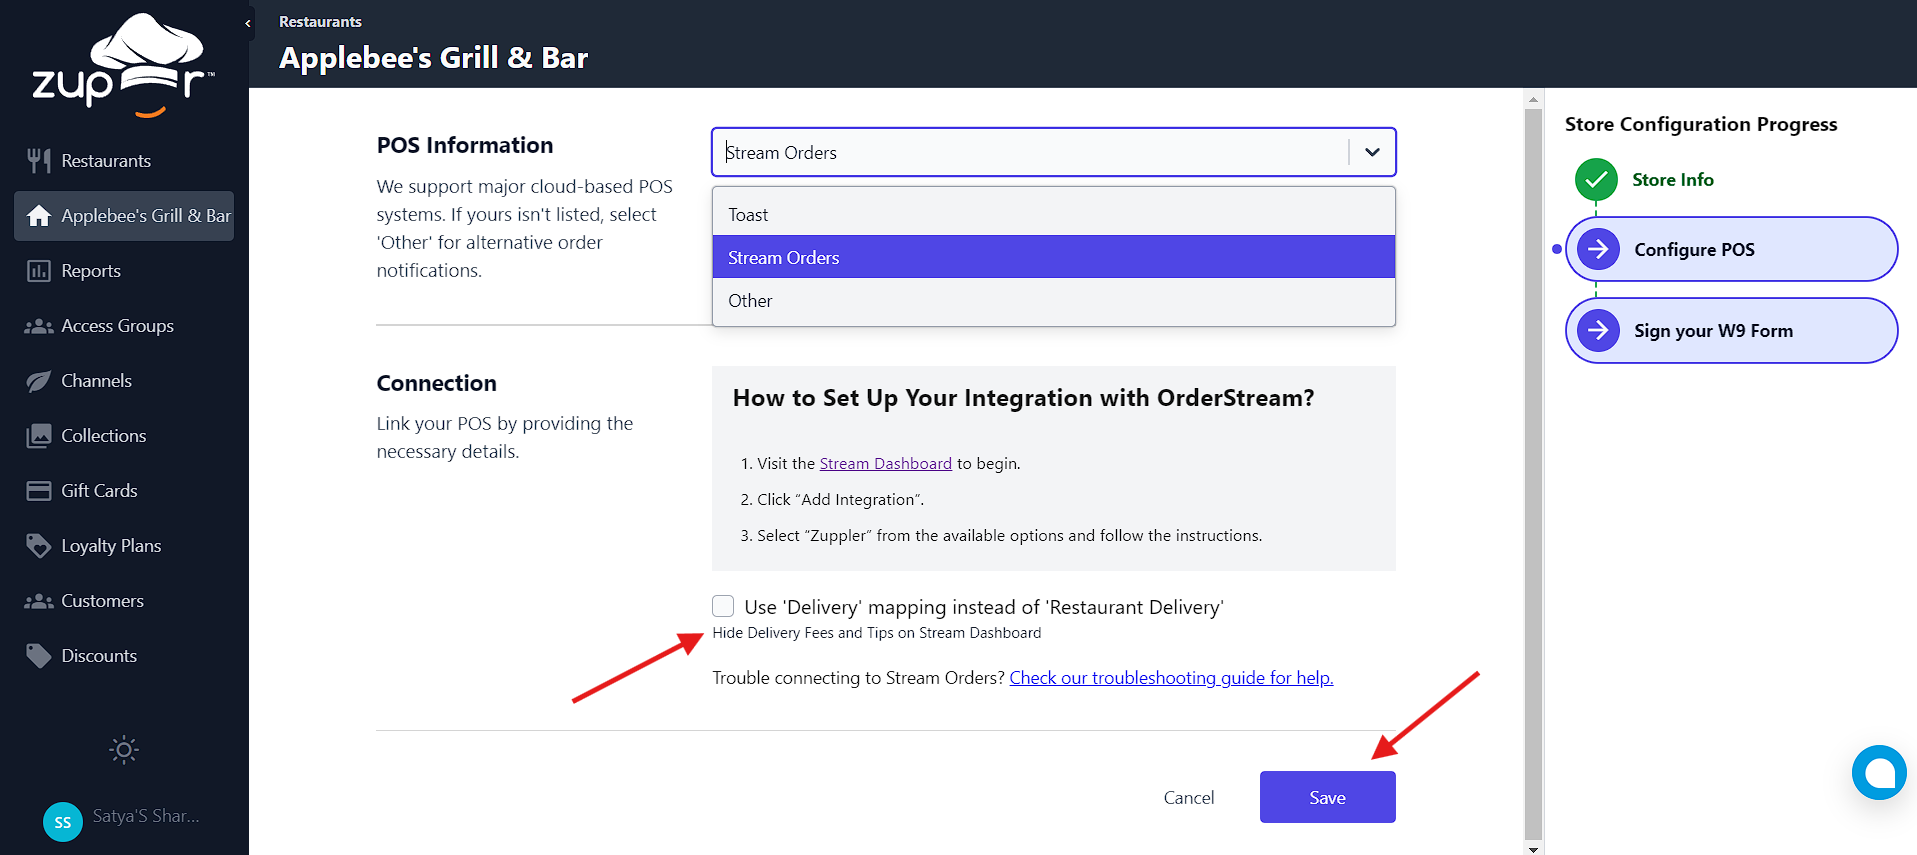Image resolution: width=1917 pixels, height=855 pixels.
Task: Click the green Store Info checkmark icon
Action: point(1596,180)
